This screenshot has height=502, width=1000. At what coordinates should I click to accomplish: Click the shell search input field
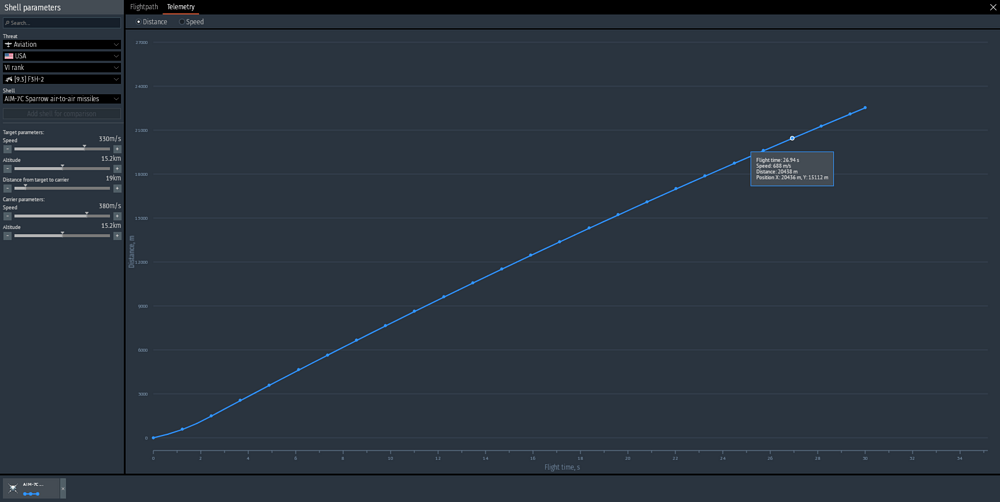coord(62,23)
